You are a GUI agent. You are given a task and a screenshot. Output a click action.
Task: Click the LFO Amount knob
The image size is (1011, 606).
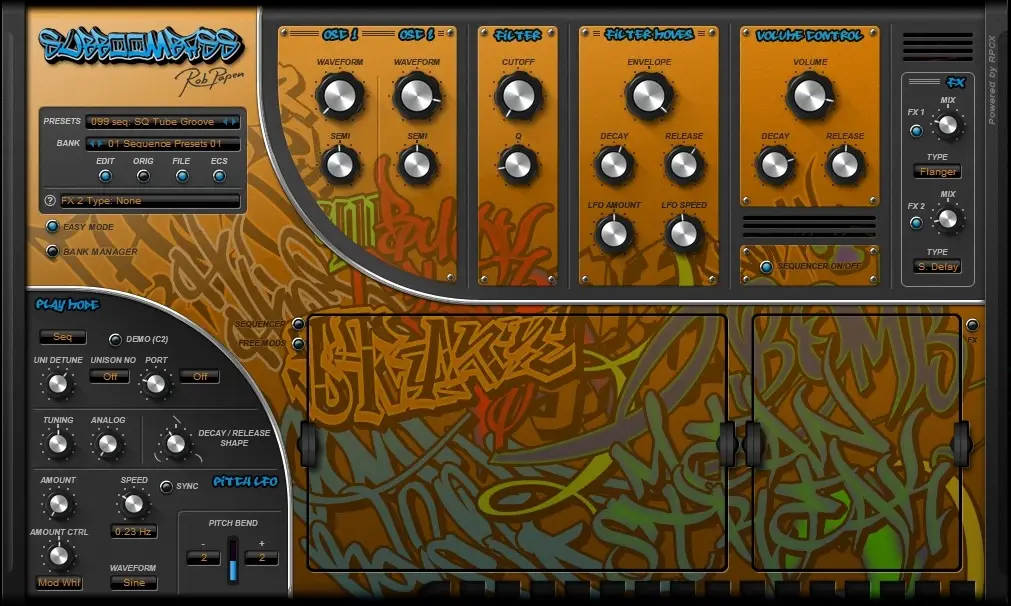pyautogui.click(x=614, y=233)
